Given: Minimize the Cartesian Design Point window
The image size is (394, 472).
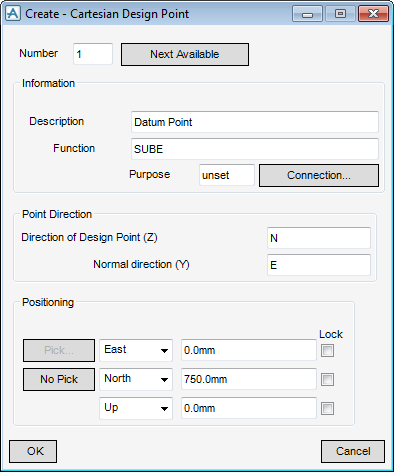Looking at the screenshot, I should [x=307, y=14].
